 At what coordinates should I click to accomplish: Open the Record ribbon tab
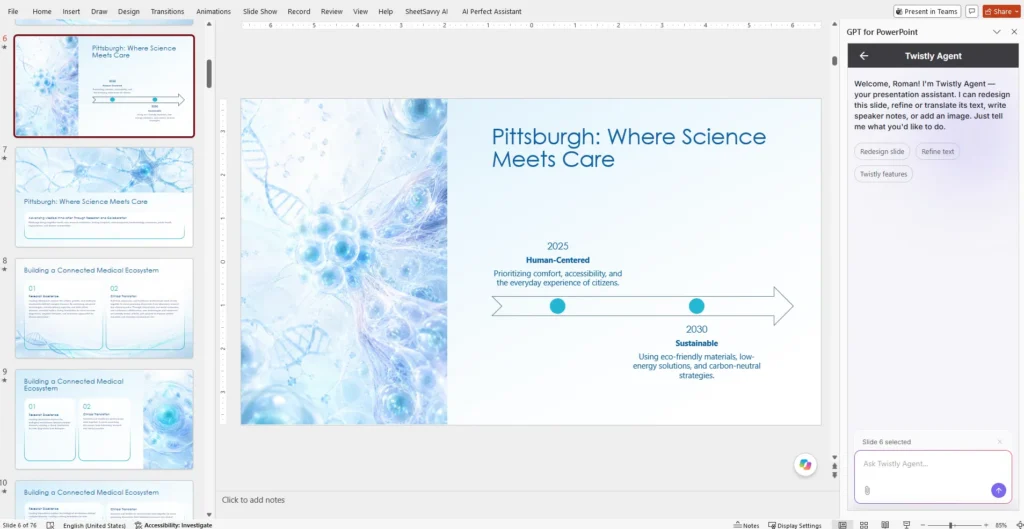pos(299,11)
